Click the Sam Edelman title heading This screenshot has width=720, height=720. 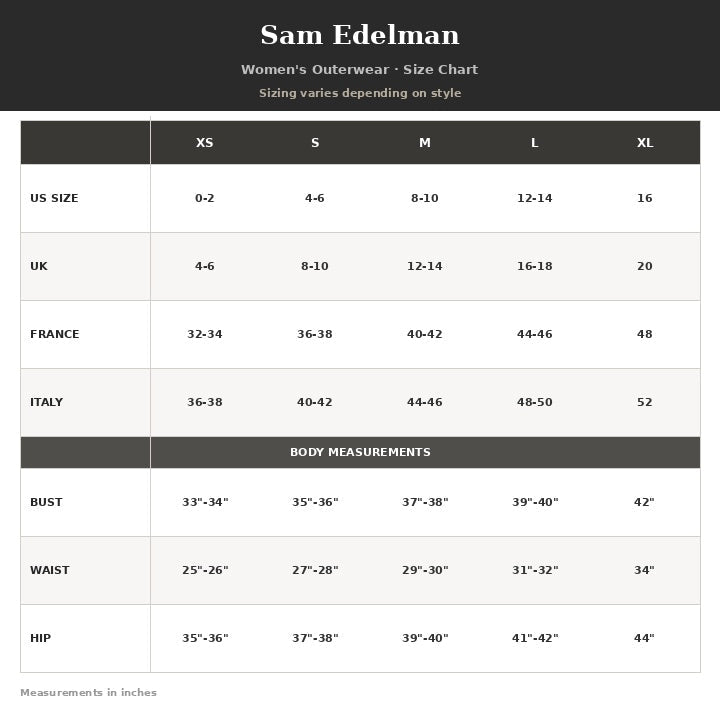tap(360, 35)
